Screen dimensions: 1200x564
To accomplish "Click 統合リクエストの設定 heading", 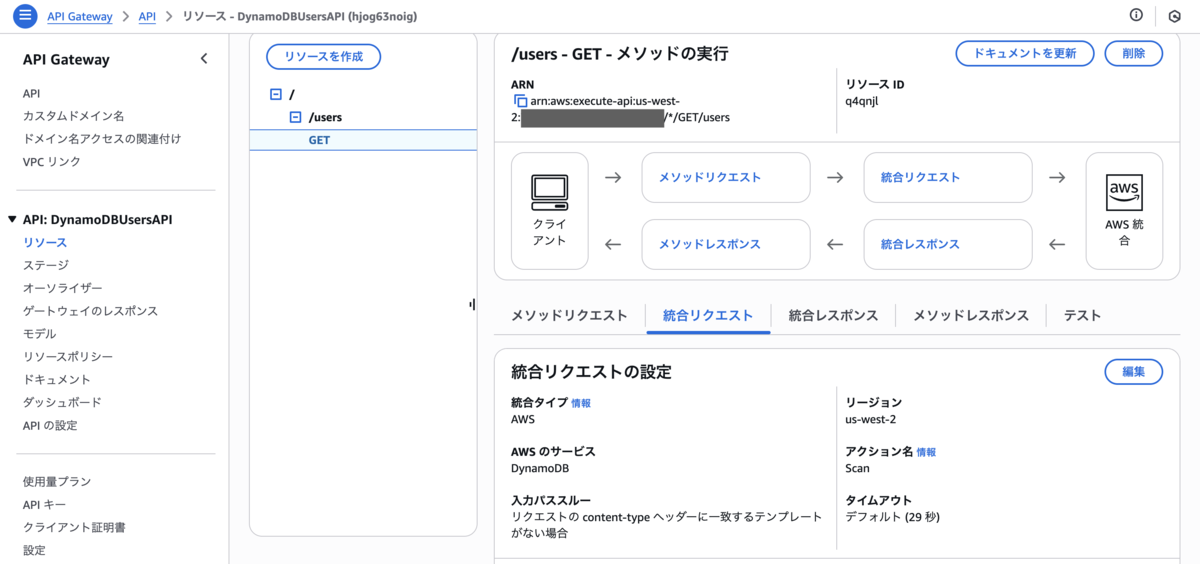I will [591, 372].
